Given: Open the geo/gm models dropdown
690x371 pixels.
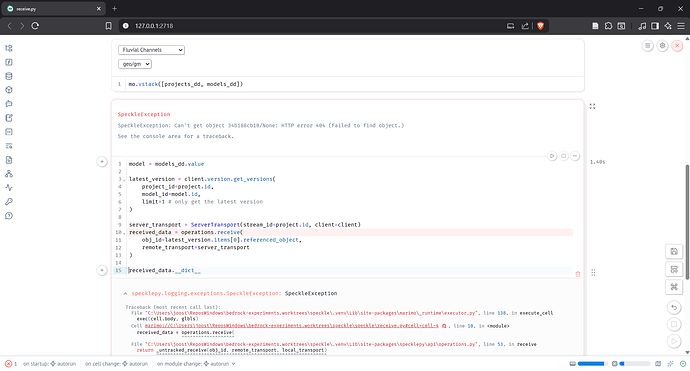Looking at the screenshot, I should click(135, 64).
